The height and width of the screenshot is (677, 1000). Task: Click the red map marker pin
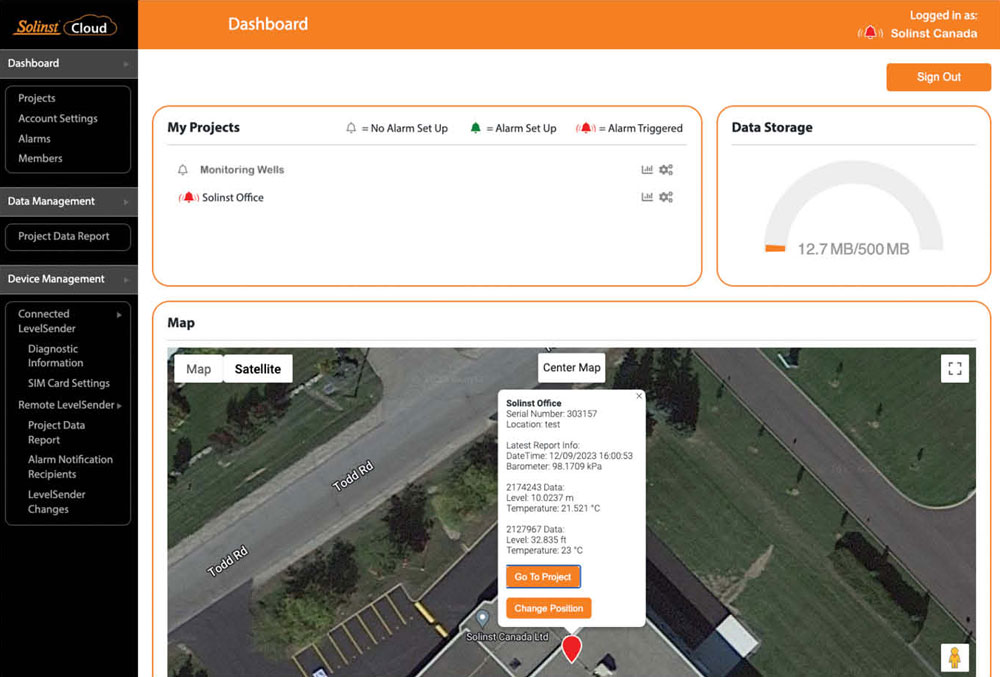pyautogui.click(x=571, y=647)
